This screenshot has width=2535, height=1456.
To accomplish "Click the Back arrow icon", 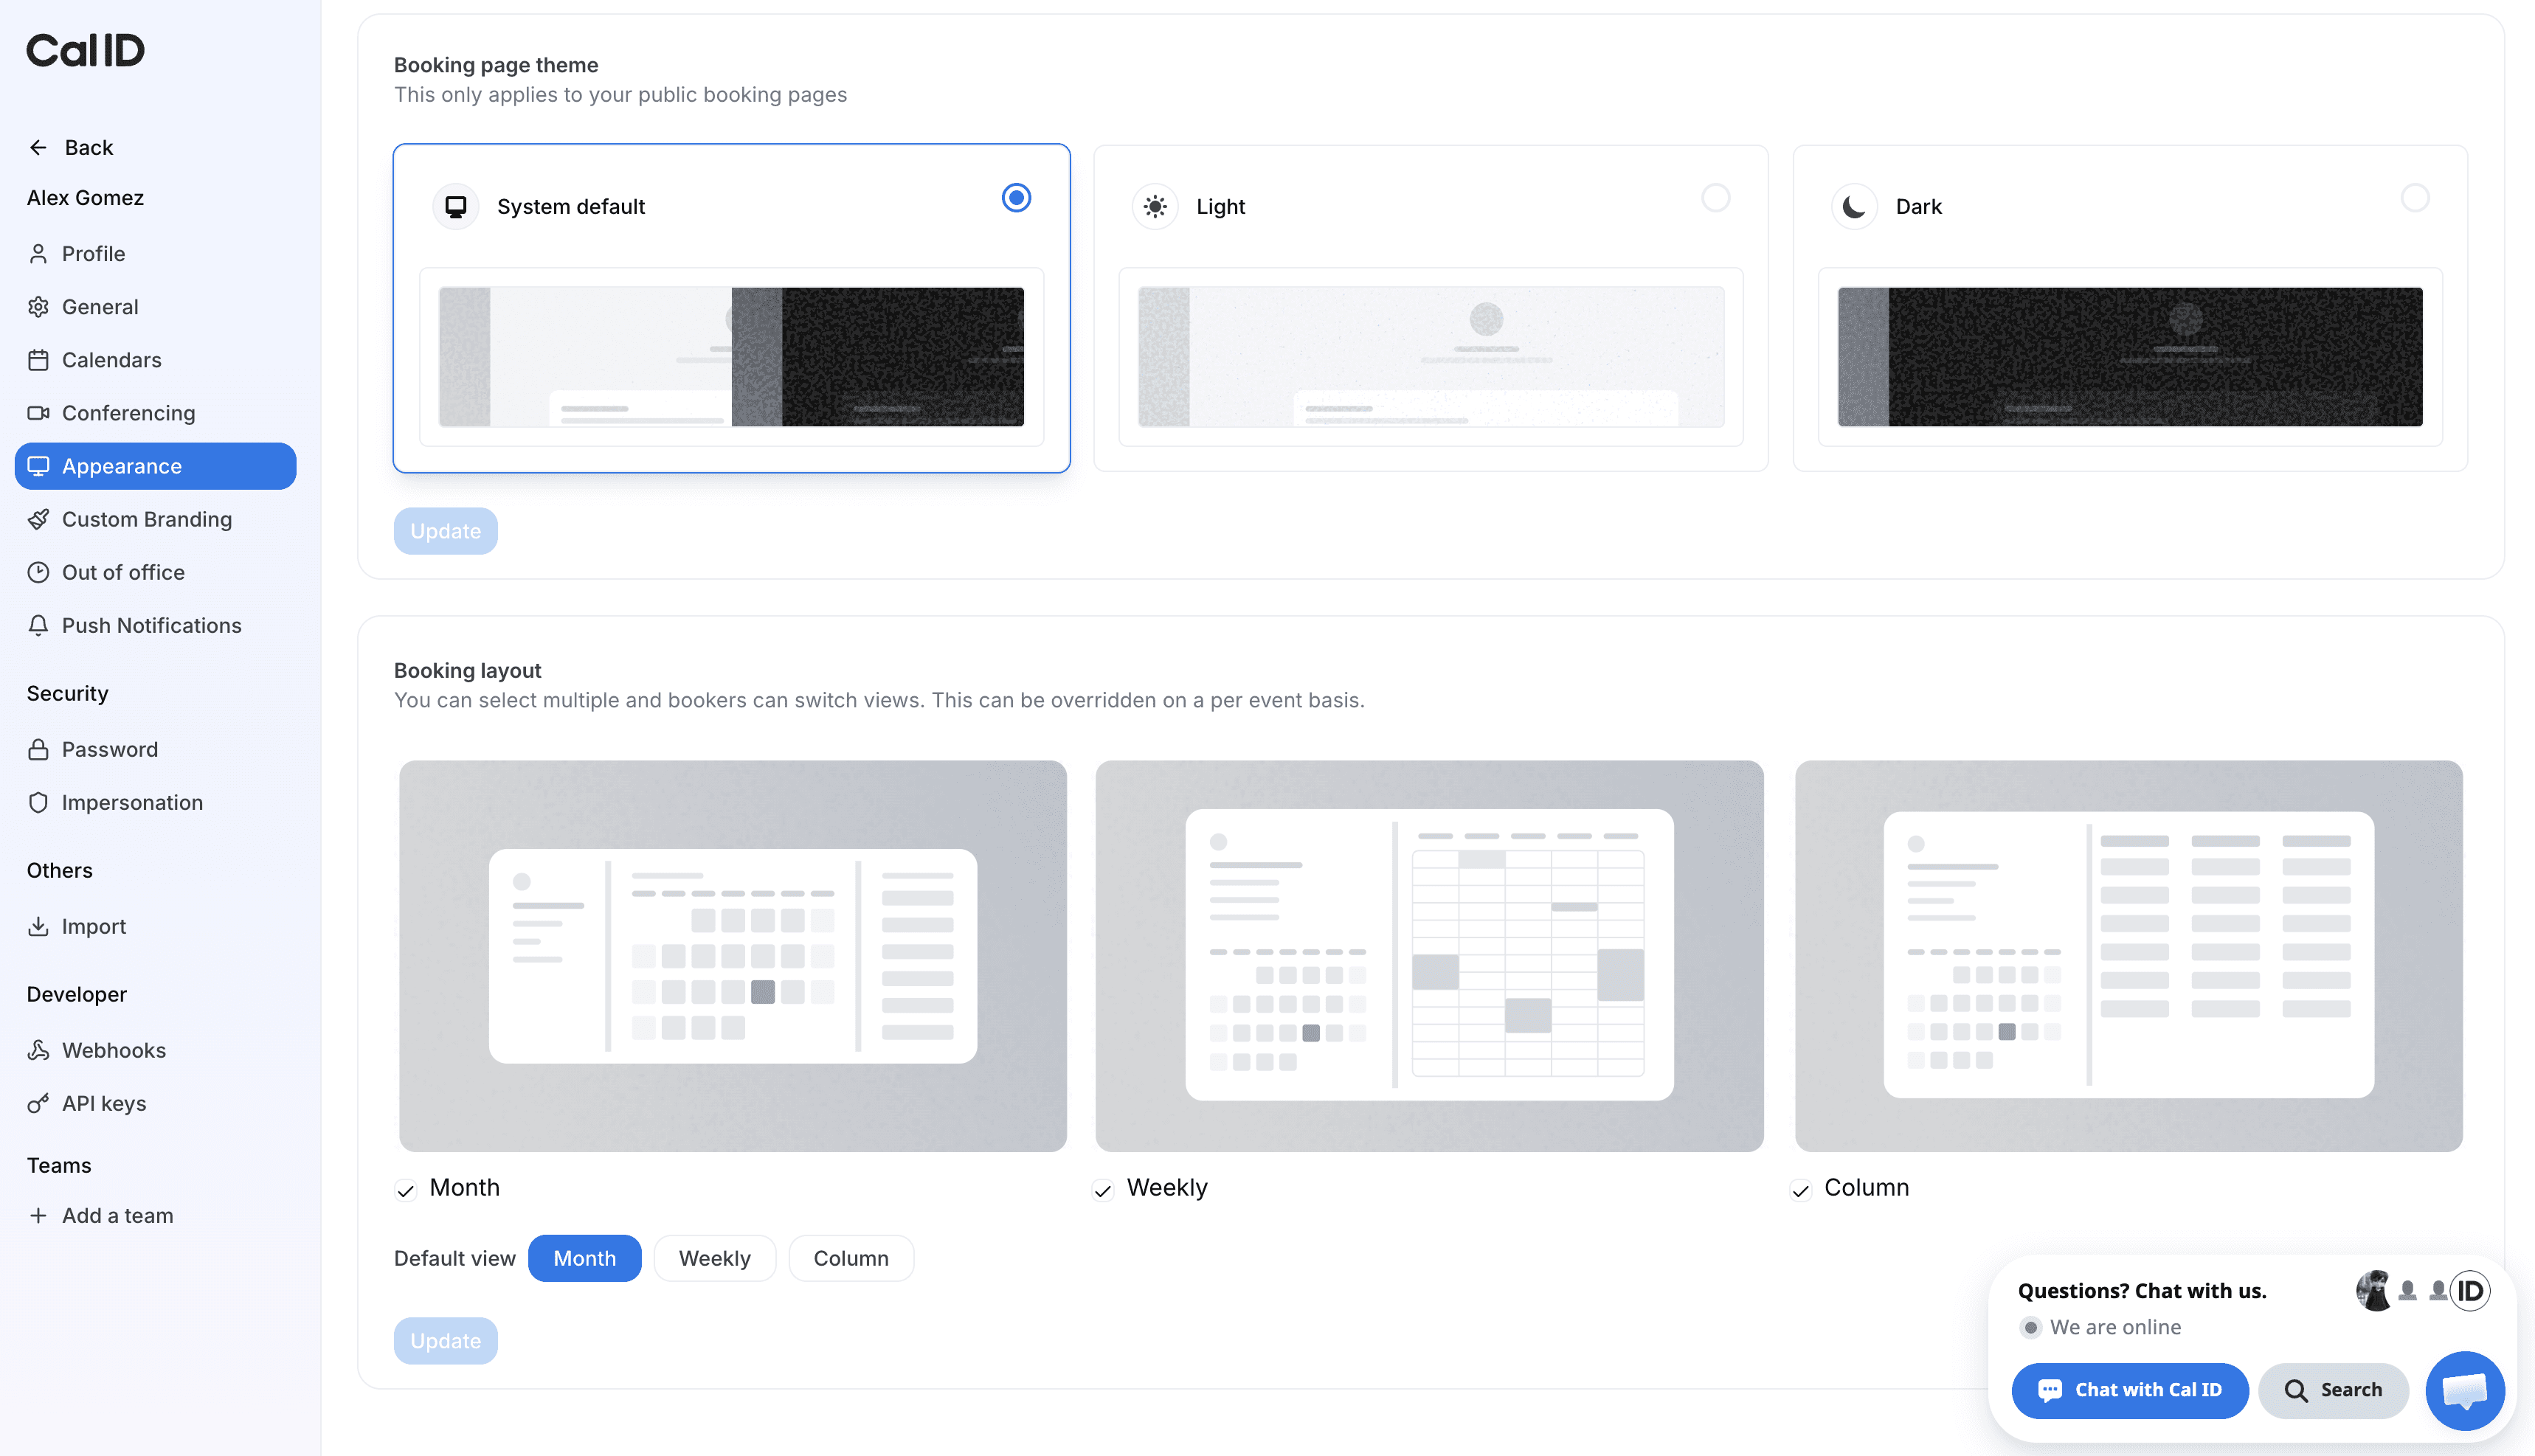I will pos(38,147).
